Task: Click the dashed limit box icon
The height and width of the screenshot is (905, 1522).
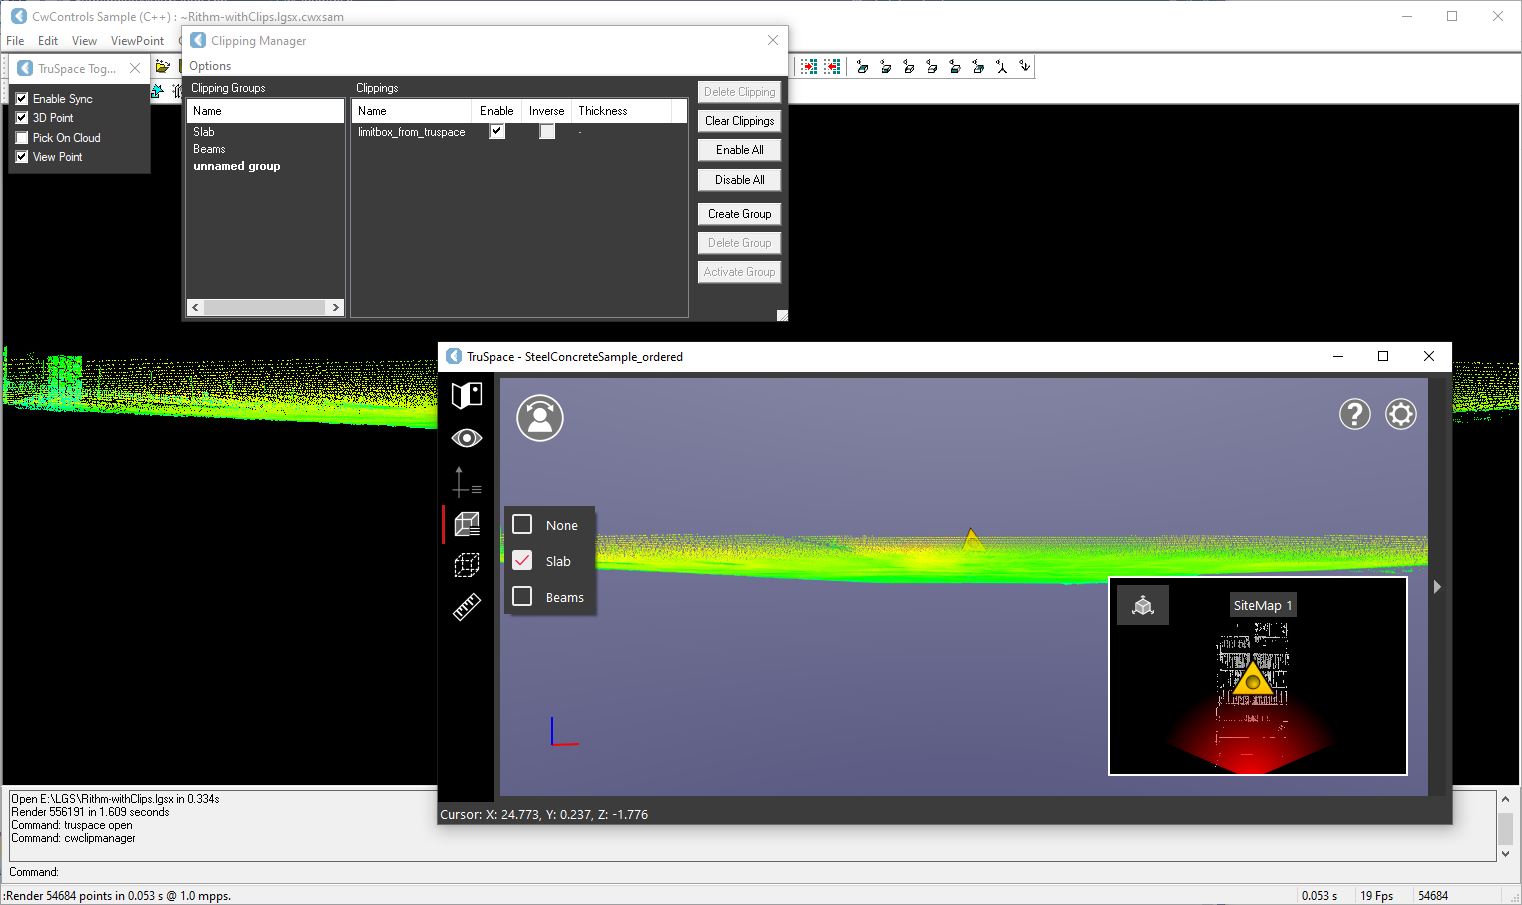Action: tap(466, 565)
